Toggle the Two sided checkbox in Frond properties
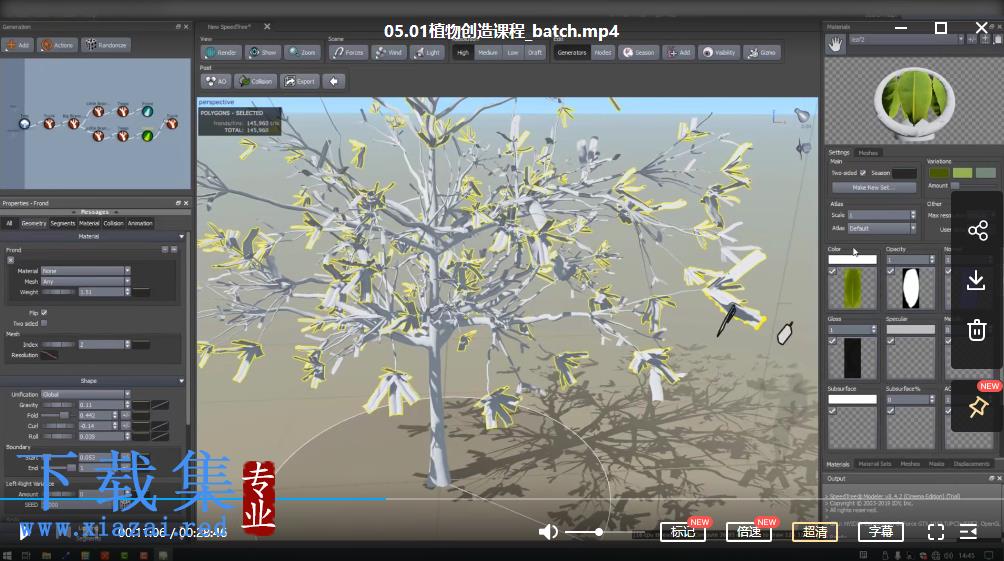This screenshot has width=1004, height=561. 44,323
